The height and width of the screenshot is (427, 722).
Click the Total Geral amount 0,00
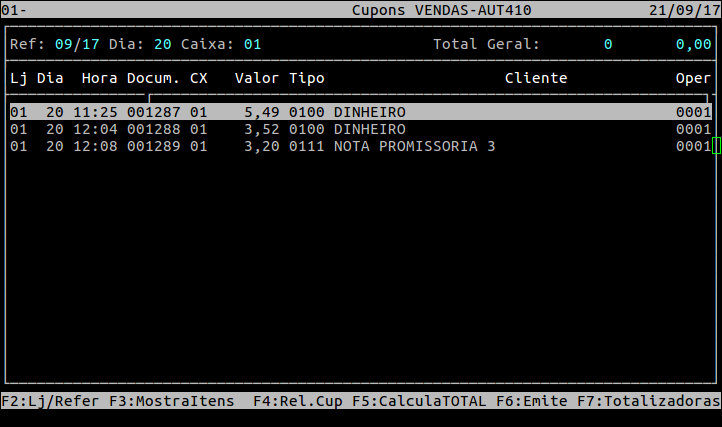[x=693, y=45]
